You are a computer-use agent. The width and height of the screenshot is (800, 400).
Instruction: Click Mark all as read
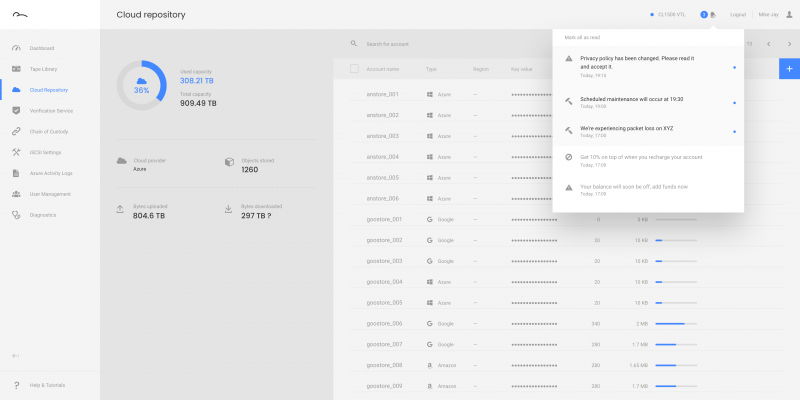[583, 37]
